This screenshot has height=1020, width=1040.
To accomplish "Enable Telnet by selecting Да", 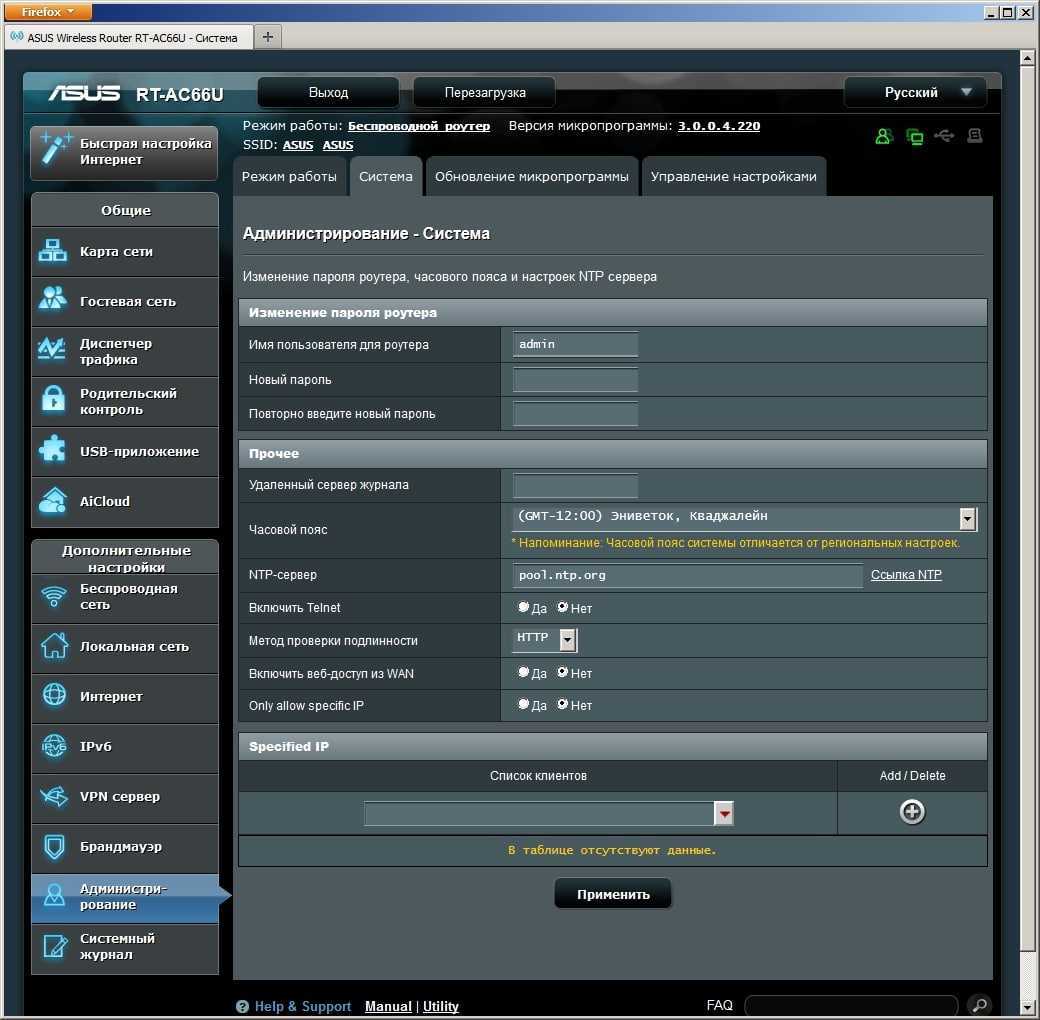I will tap(524, 607).
